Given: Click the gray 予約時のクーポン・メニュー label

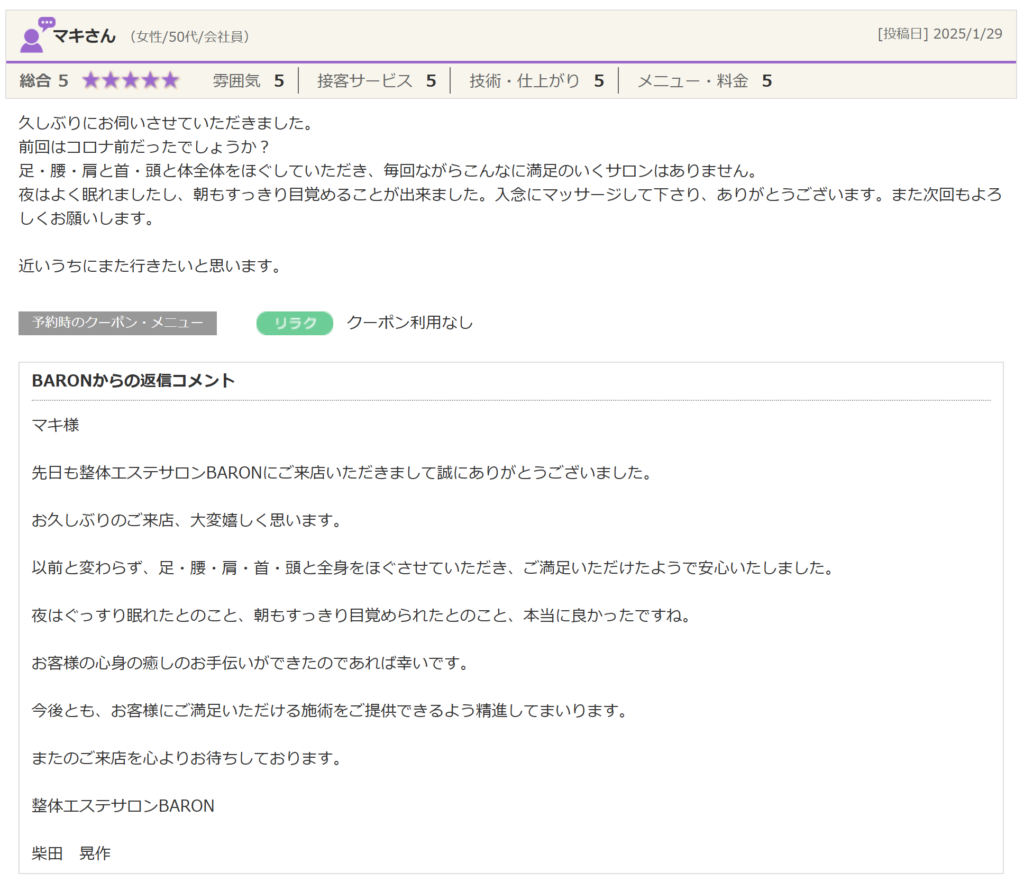Looking at the screenshot, I should click(x=117, y=323).
